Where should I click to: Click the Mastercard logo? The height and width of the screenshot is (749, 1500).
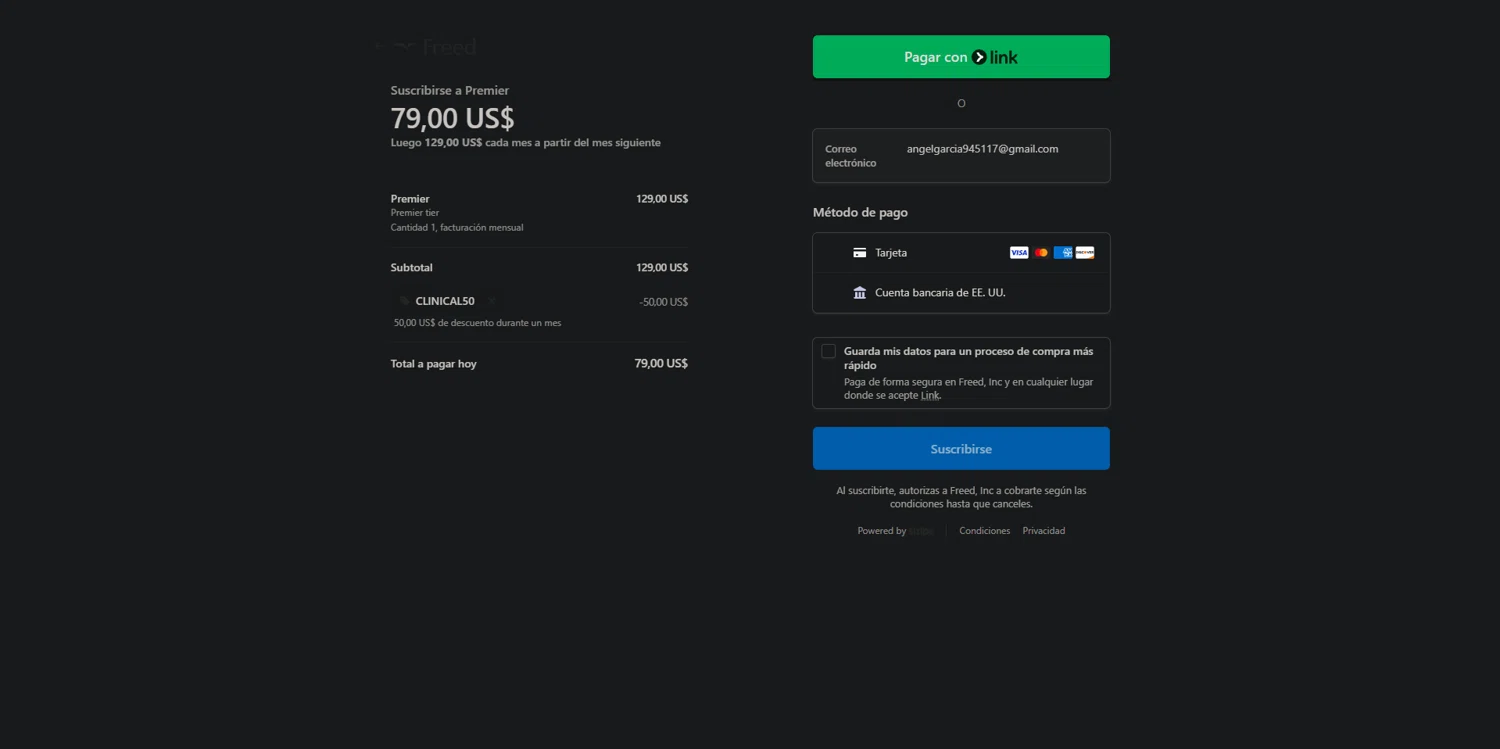pyautogui.click(x=1041, y=253)
